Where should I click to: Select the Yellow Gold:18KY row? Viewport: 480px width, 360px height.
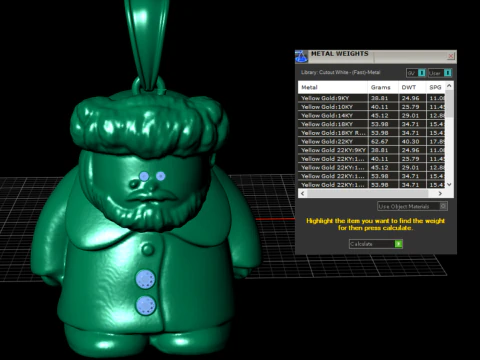pyautogui.click(x=371, y=124)
